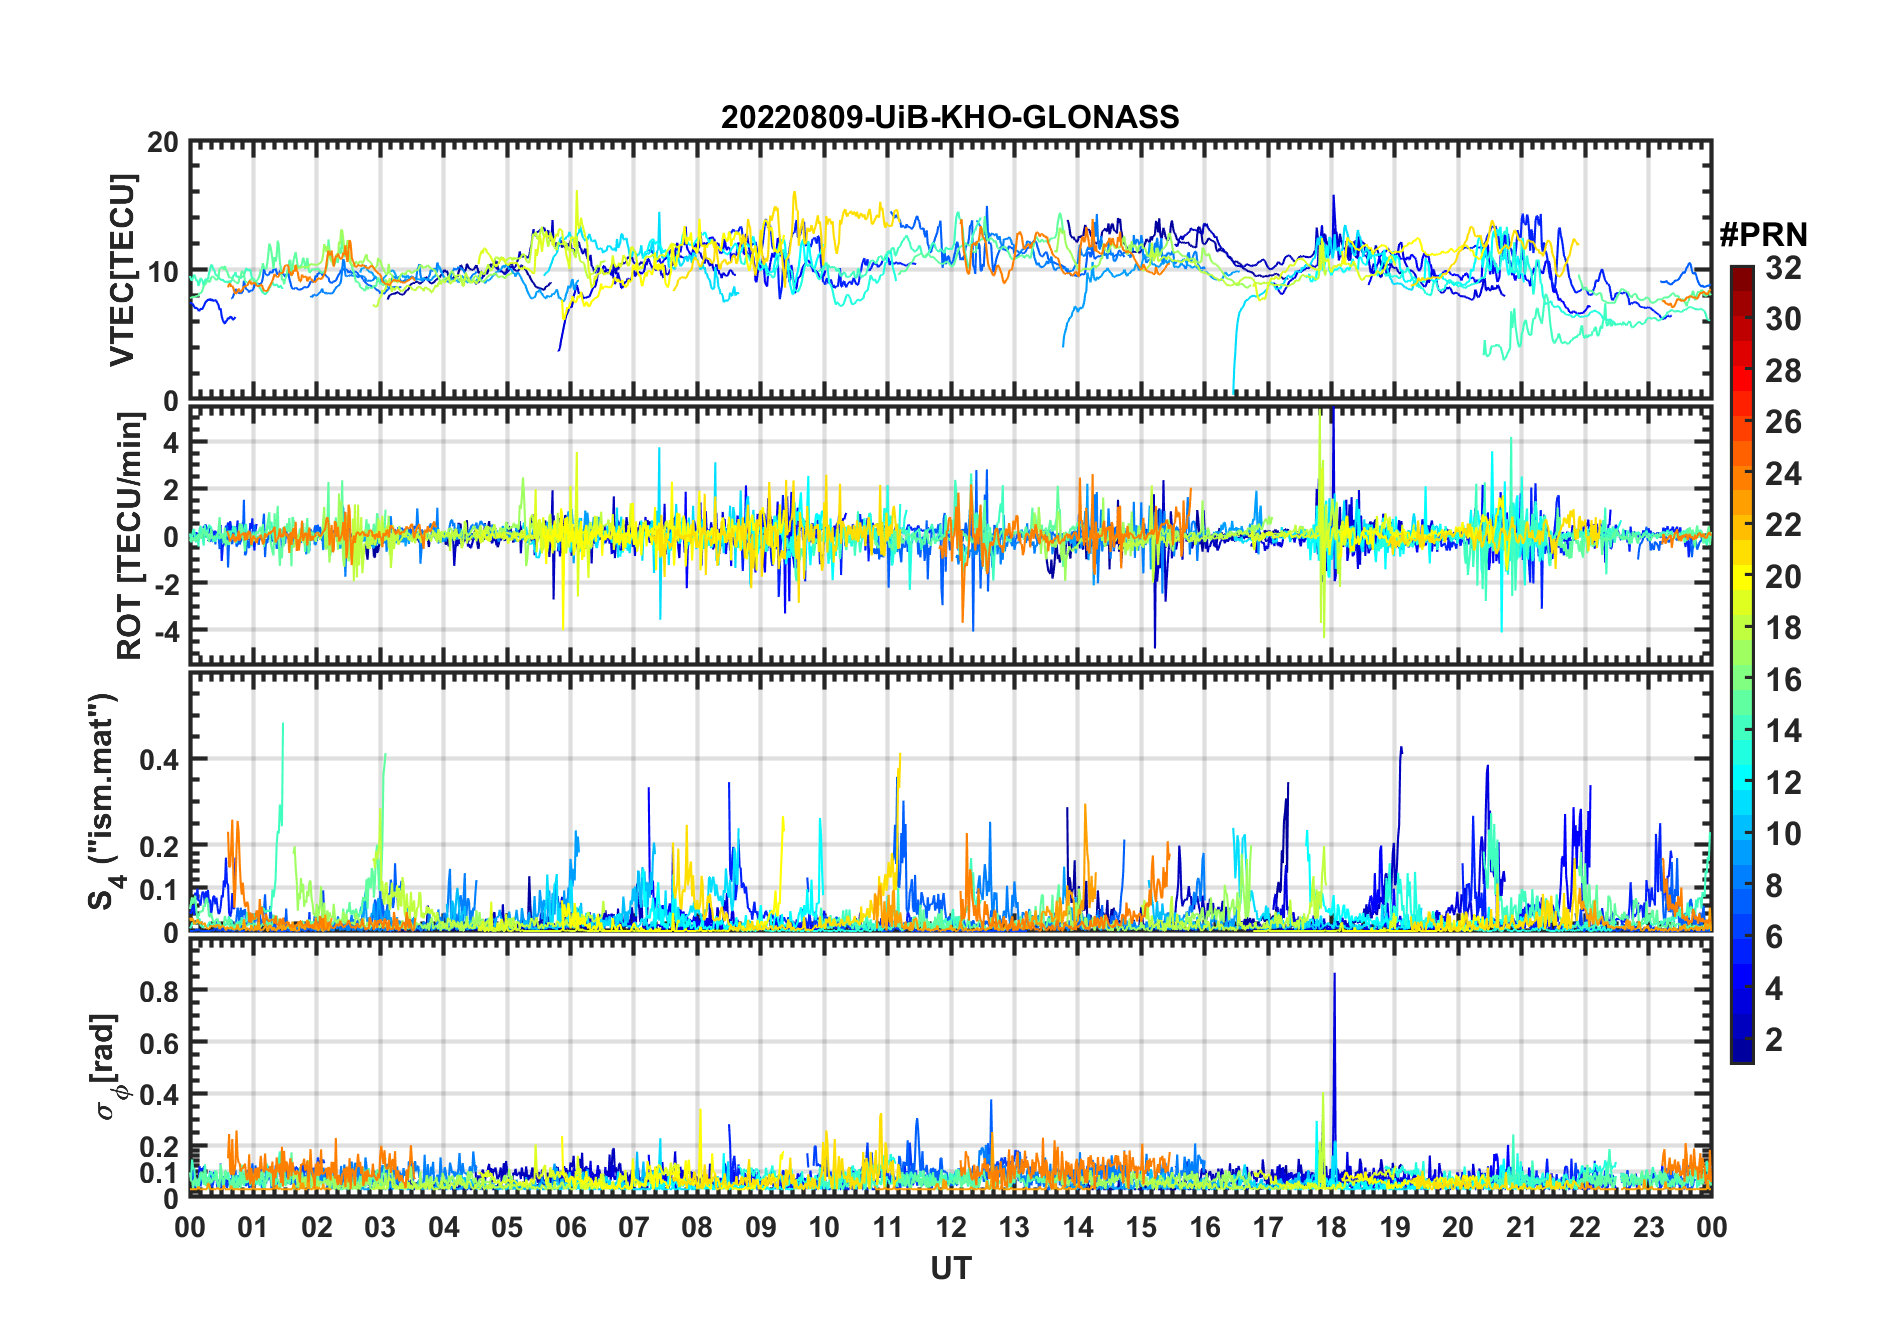
Task: Click UT axis hour label 09
Action: tap(761, 1227)
